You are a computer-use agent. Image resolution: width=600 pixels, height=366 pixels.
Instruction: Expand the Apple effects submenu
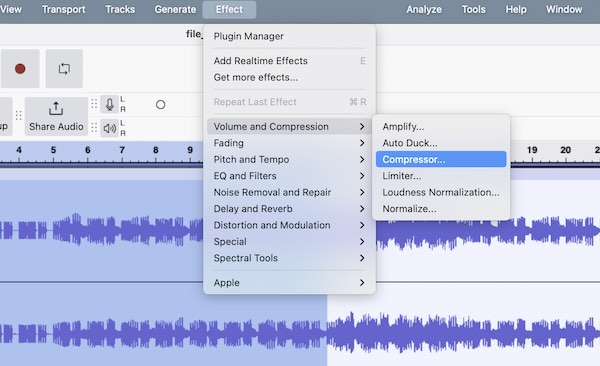289,283
